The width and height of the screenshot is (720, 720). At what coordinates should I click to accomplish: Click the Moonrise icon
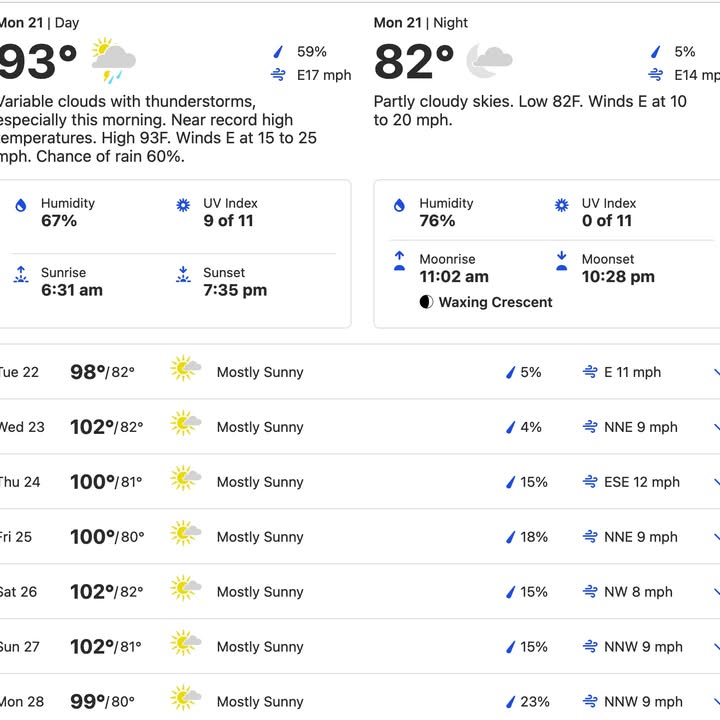click(399, 261)
